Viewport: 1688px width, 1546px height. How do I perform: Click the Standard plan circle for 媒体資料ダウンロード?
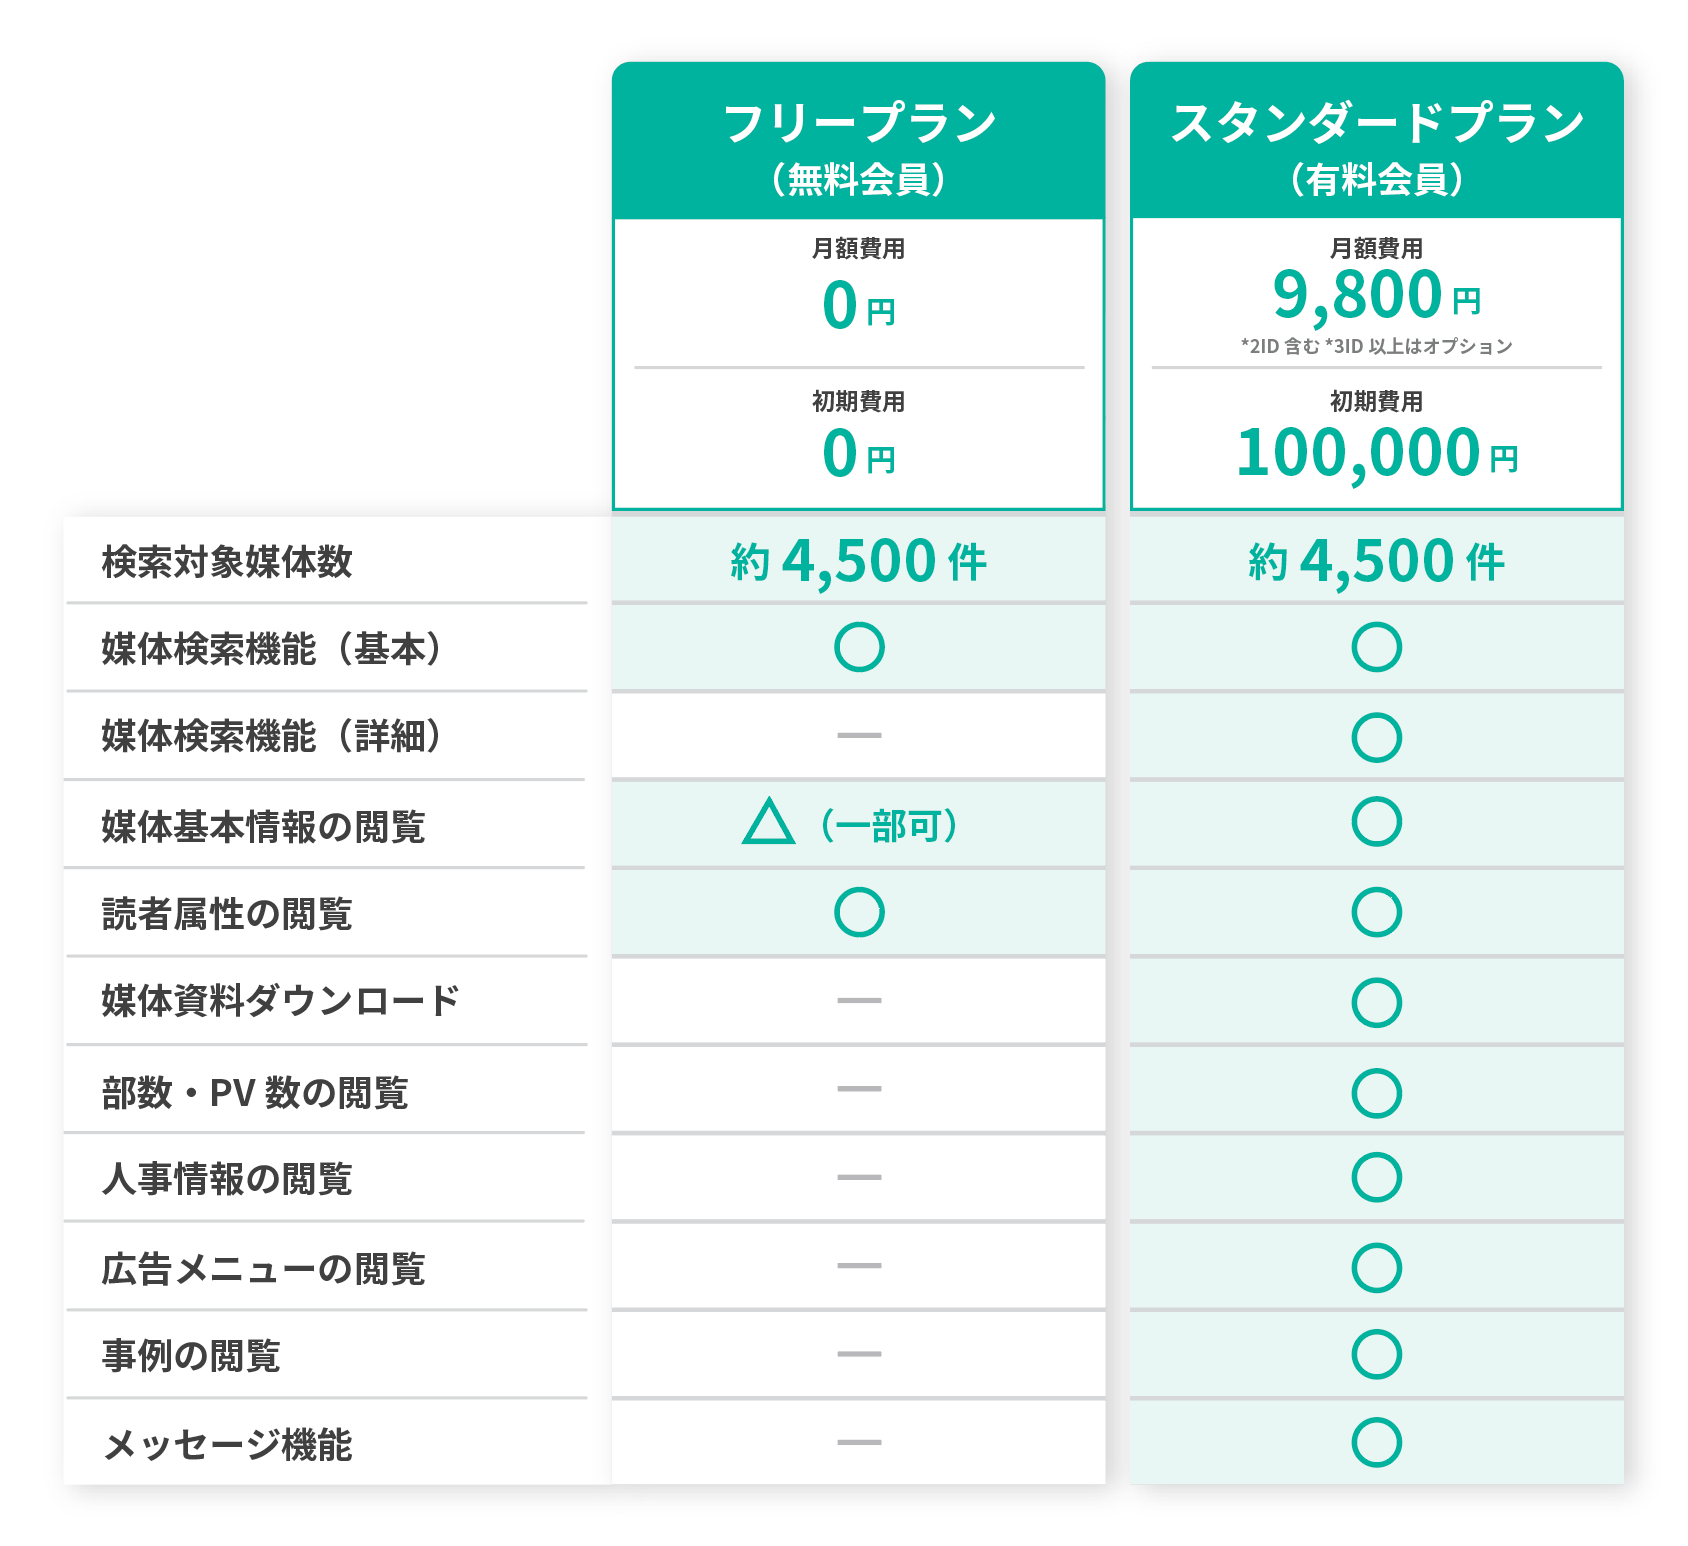click(x=1376, y=1002)
